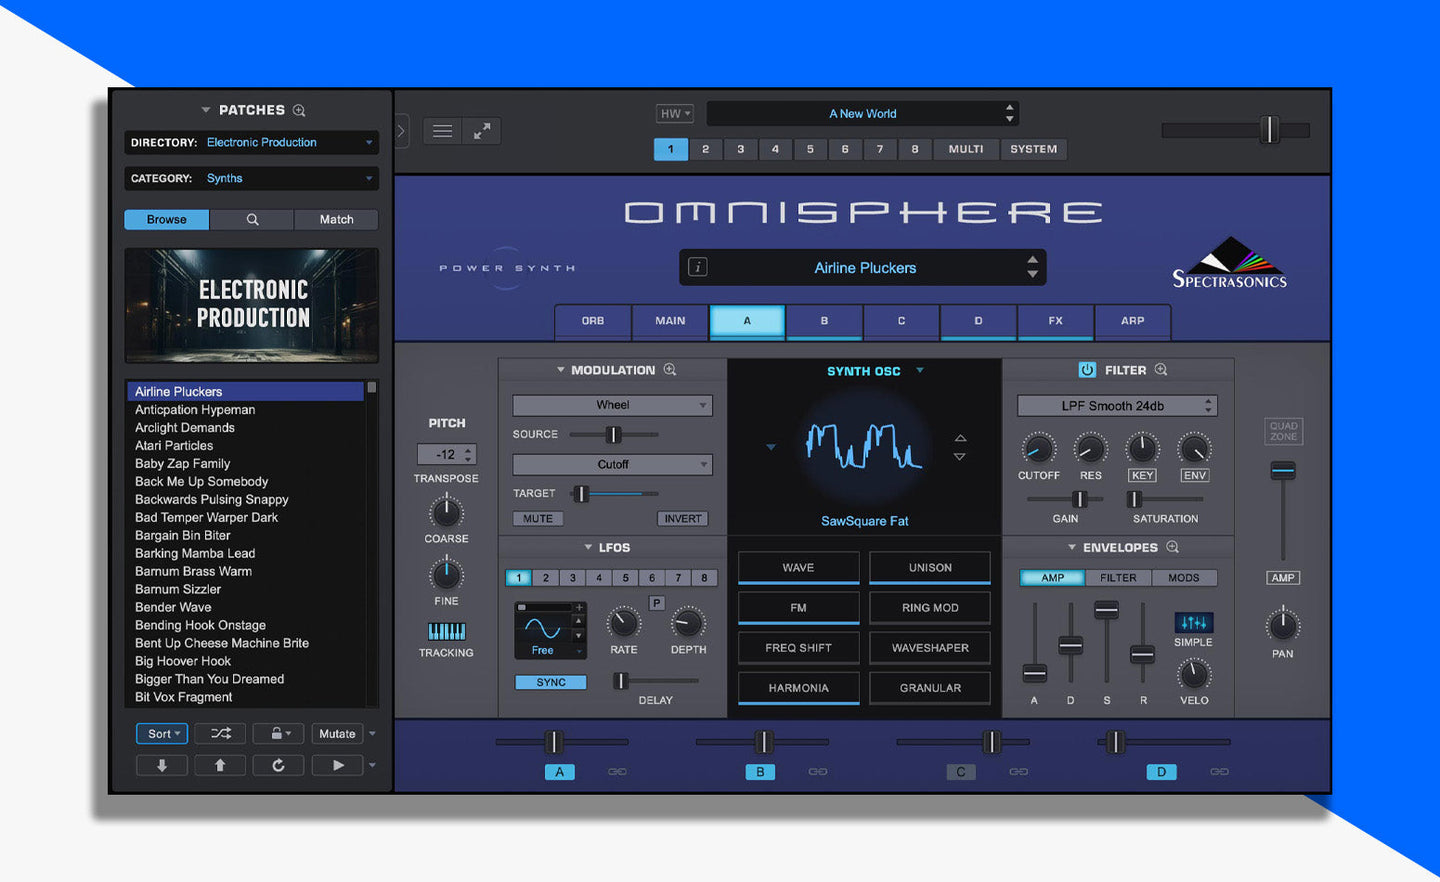Open the modulation target Cutoff dropdown
Viewport: 1440px width, 882px height.
(x=612, y=464)
